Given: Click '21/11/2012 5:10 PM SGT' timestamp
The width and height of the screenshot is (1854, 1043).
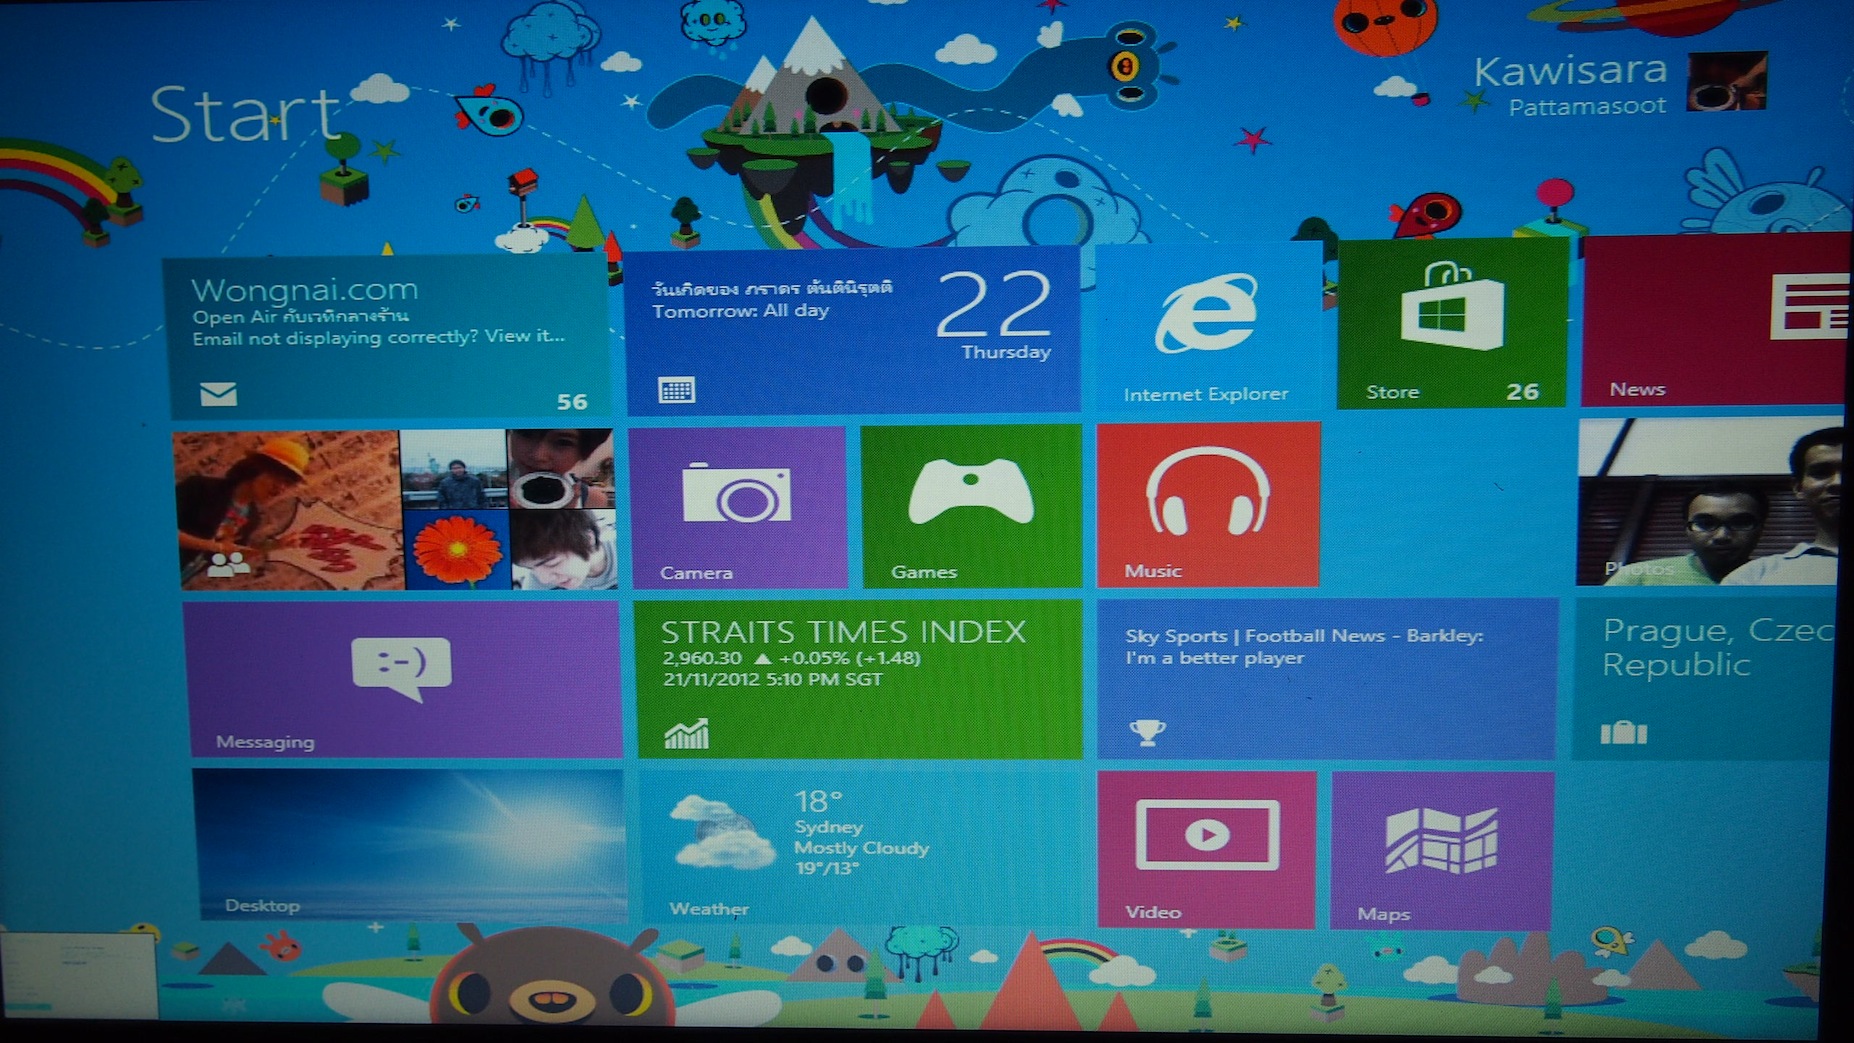Looking at the screenshot, I should 773,679.
